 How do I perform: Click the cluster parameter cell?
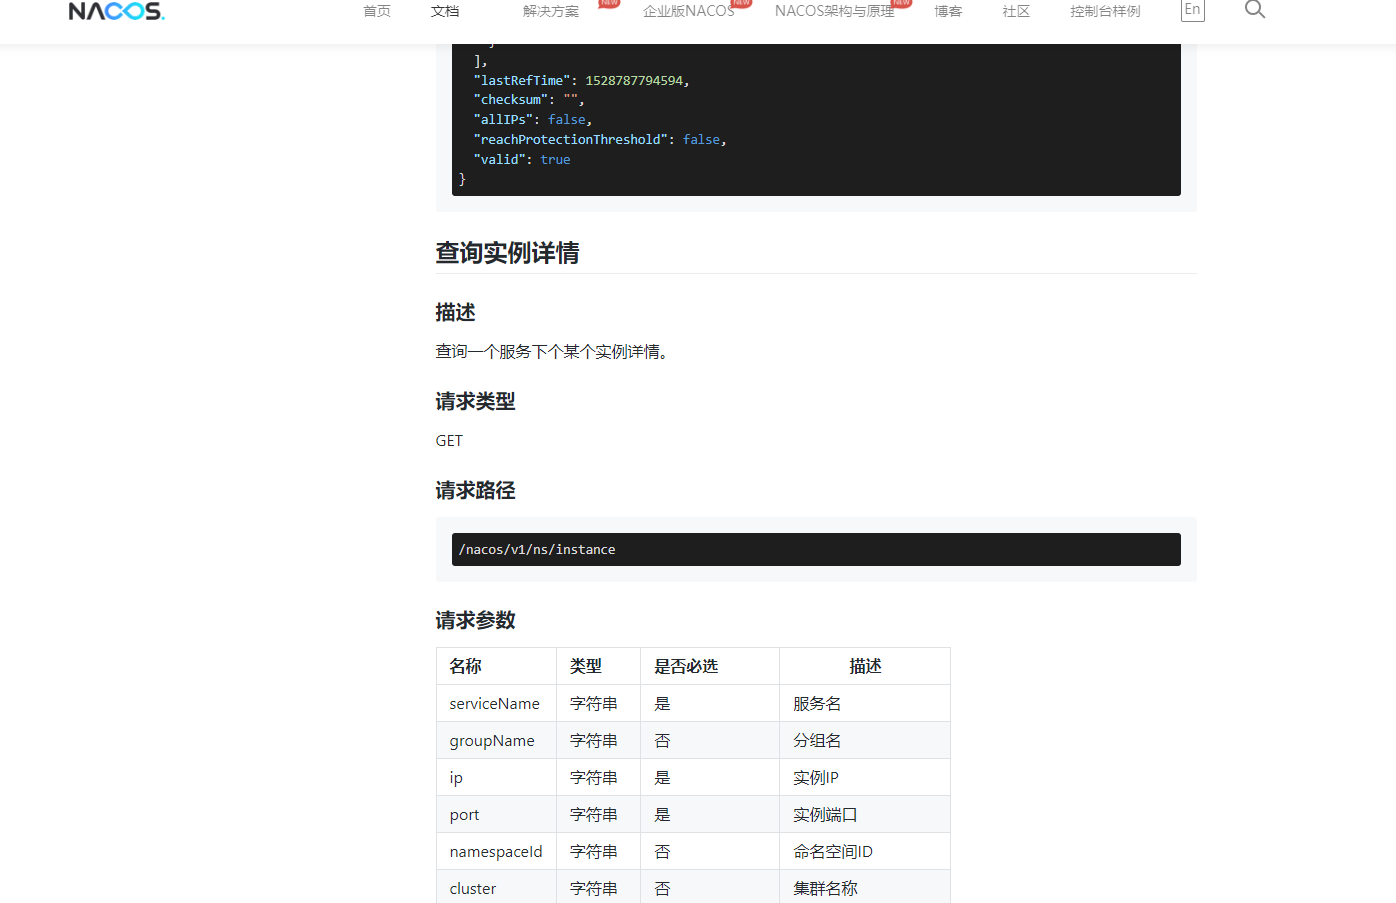[496, 887]
